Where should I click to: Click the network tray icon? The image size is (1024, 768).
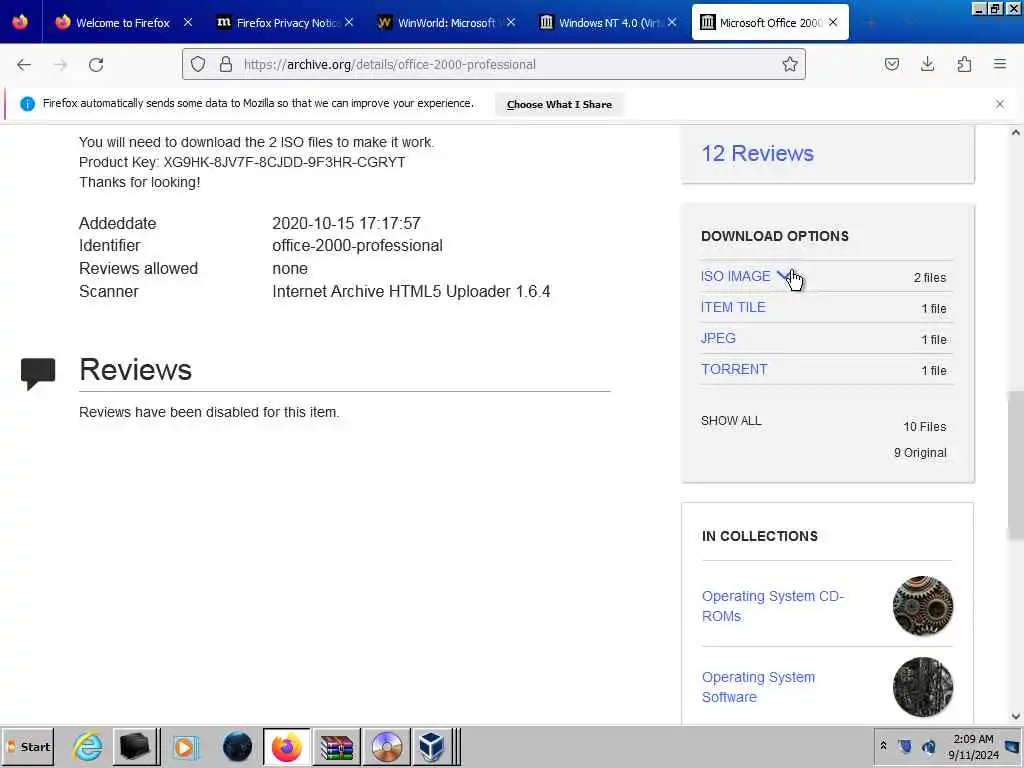coord(904,746)
